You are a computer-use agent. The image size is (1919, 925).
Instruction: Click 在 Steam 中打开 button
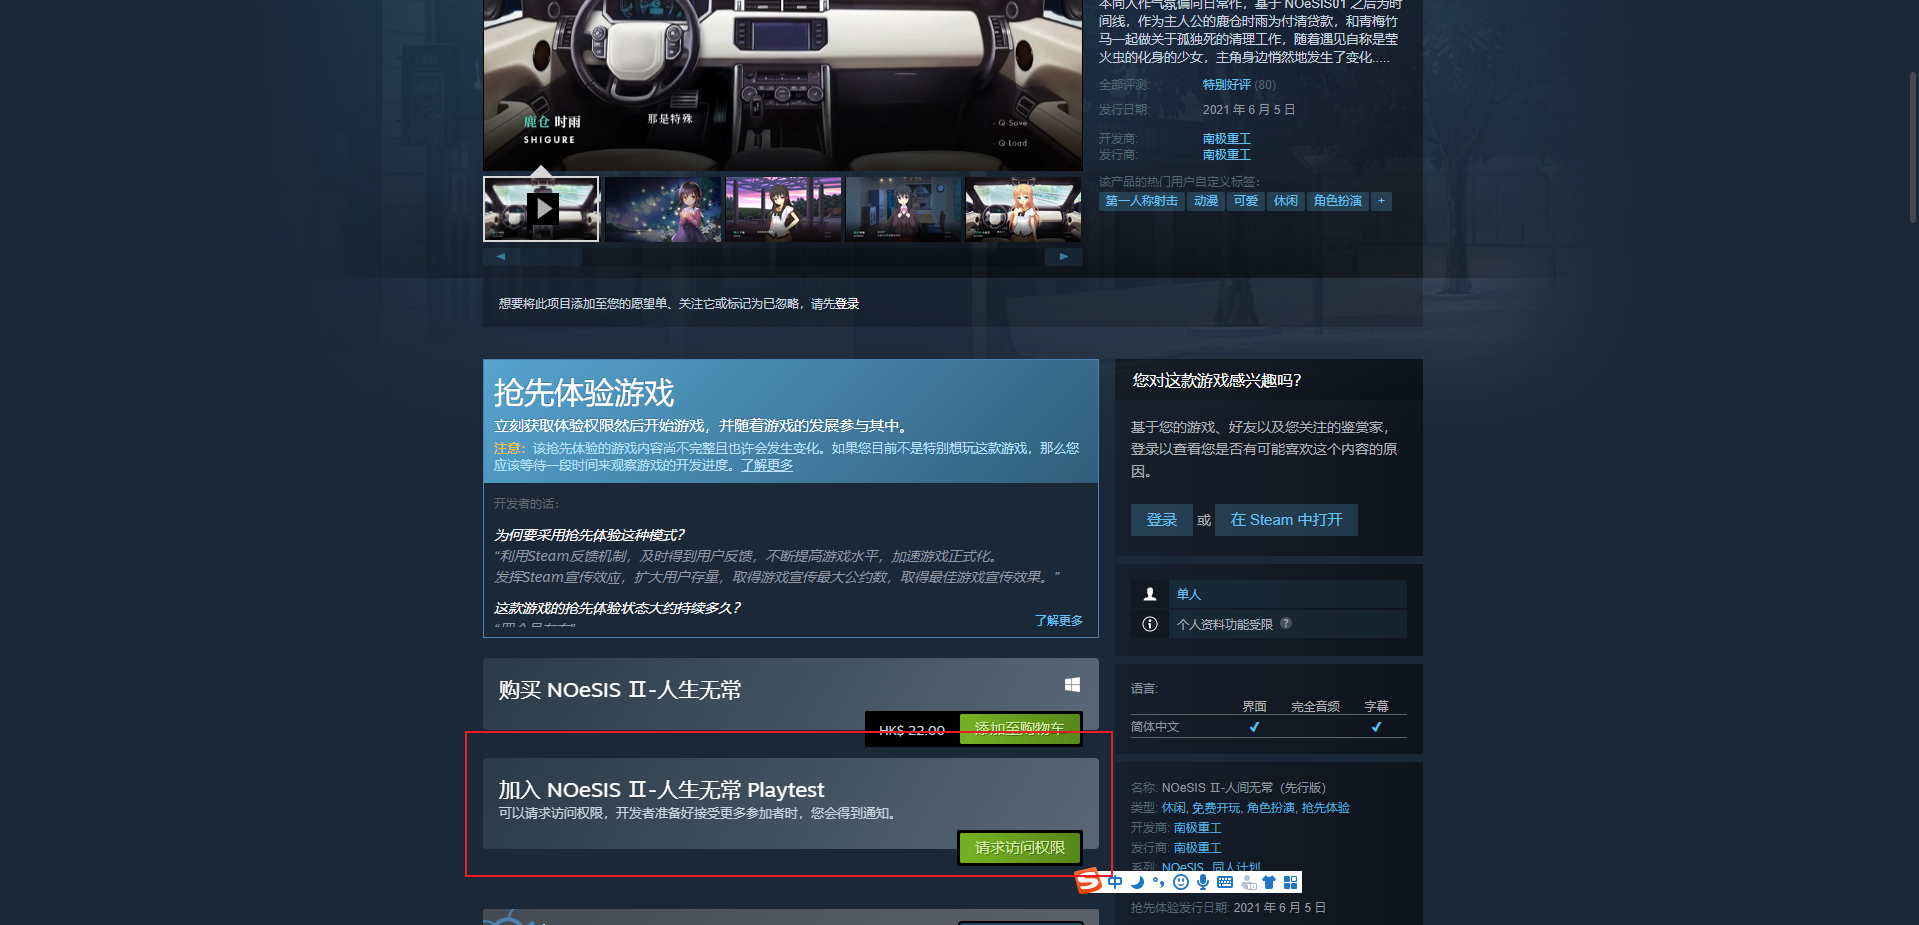click(1286, 520)
